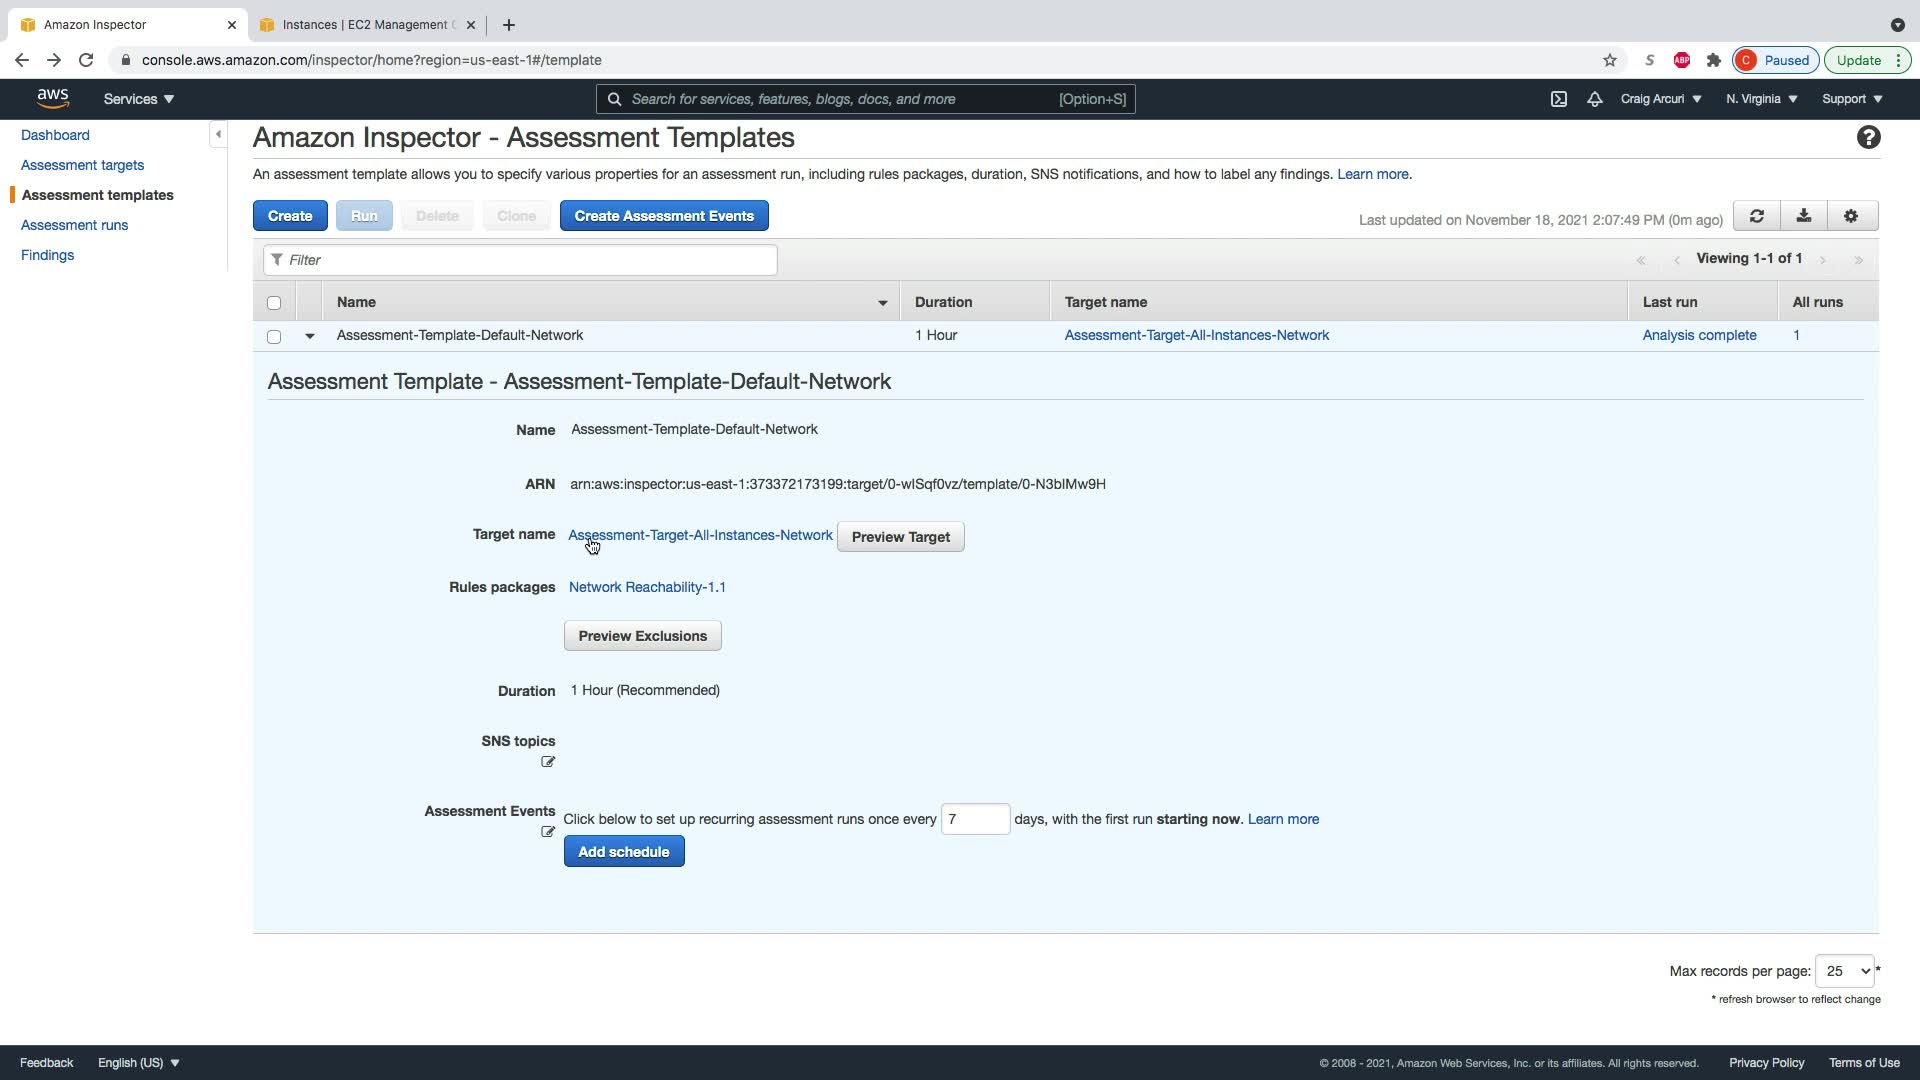Collapse the Assessment-Template-Default-Network row details

click(x=310, y=336)
